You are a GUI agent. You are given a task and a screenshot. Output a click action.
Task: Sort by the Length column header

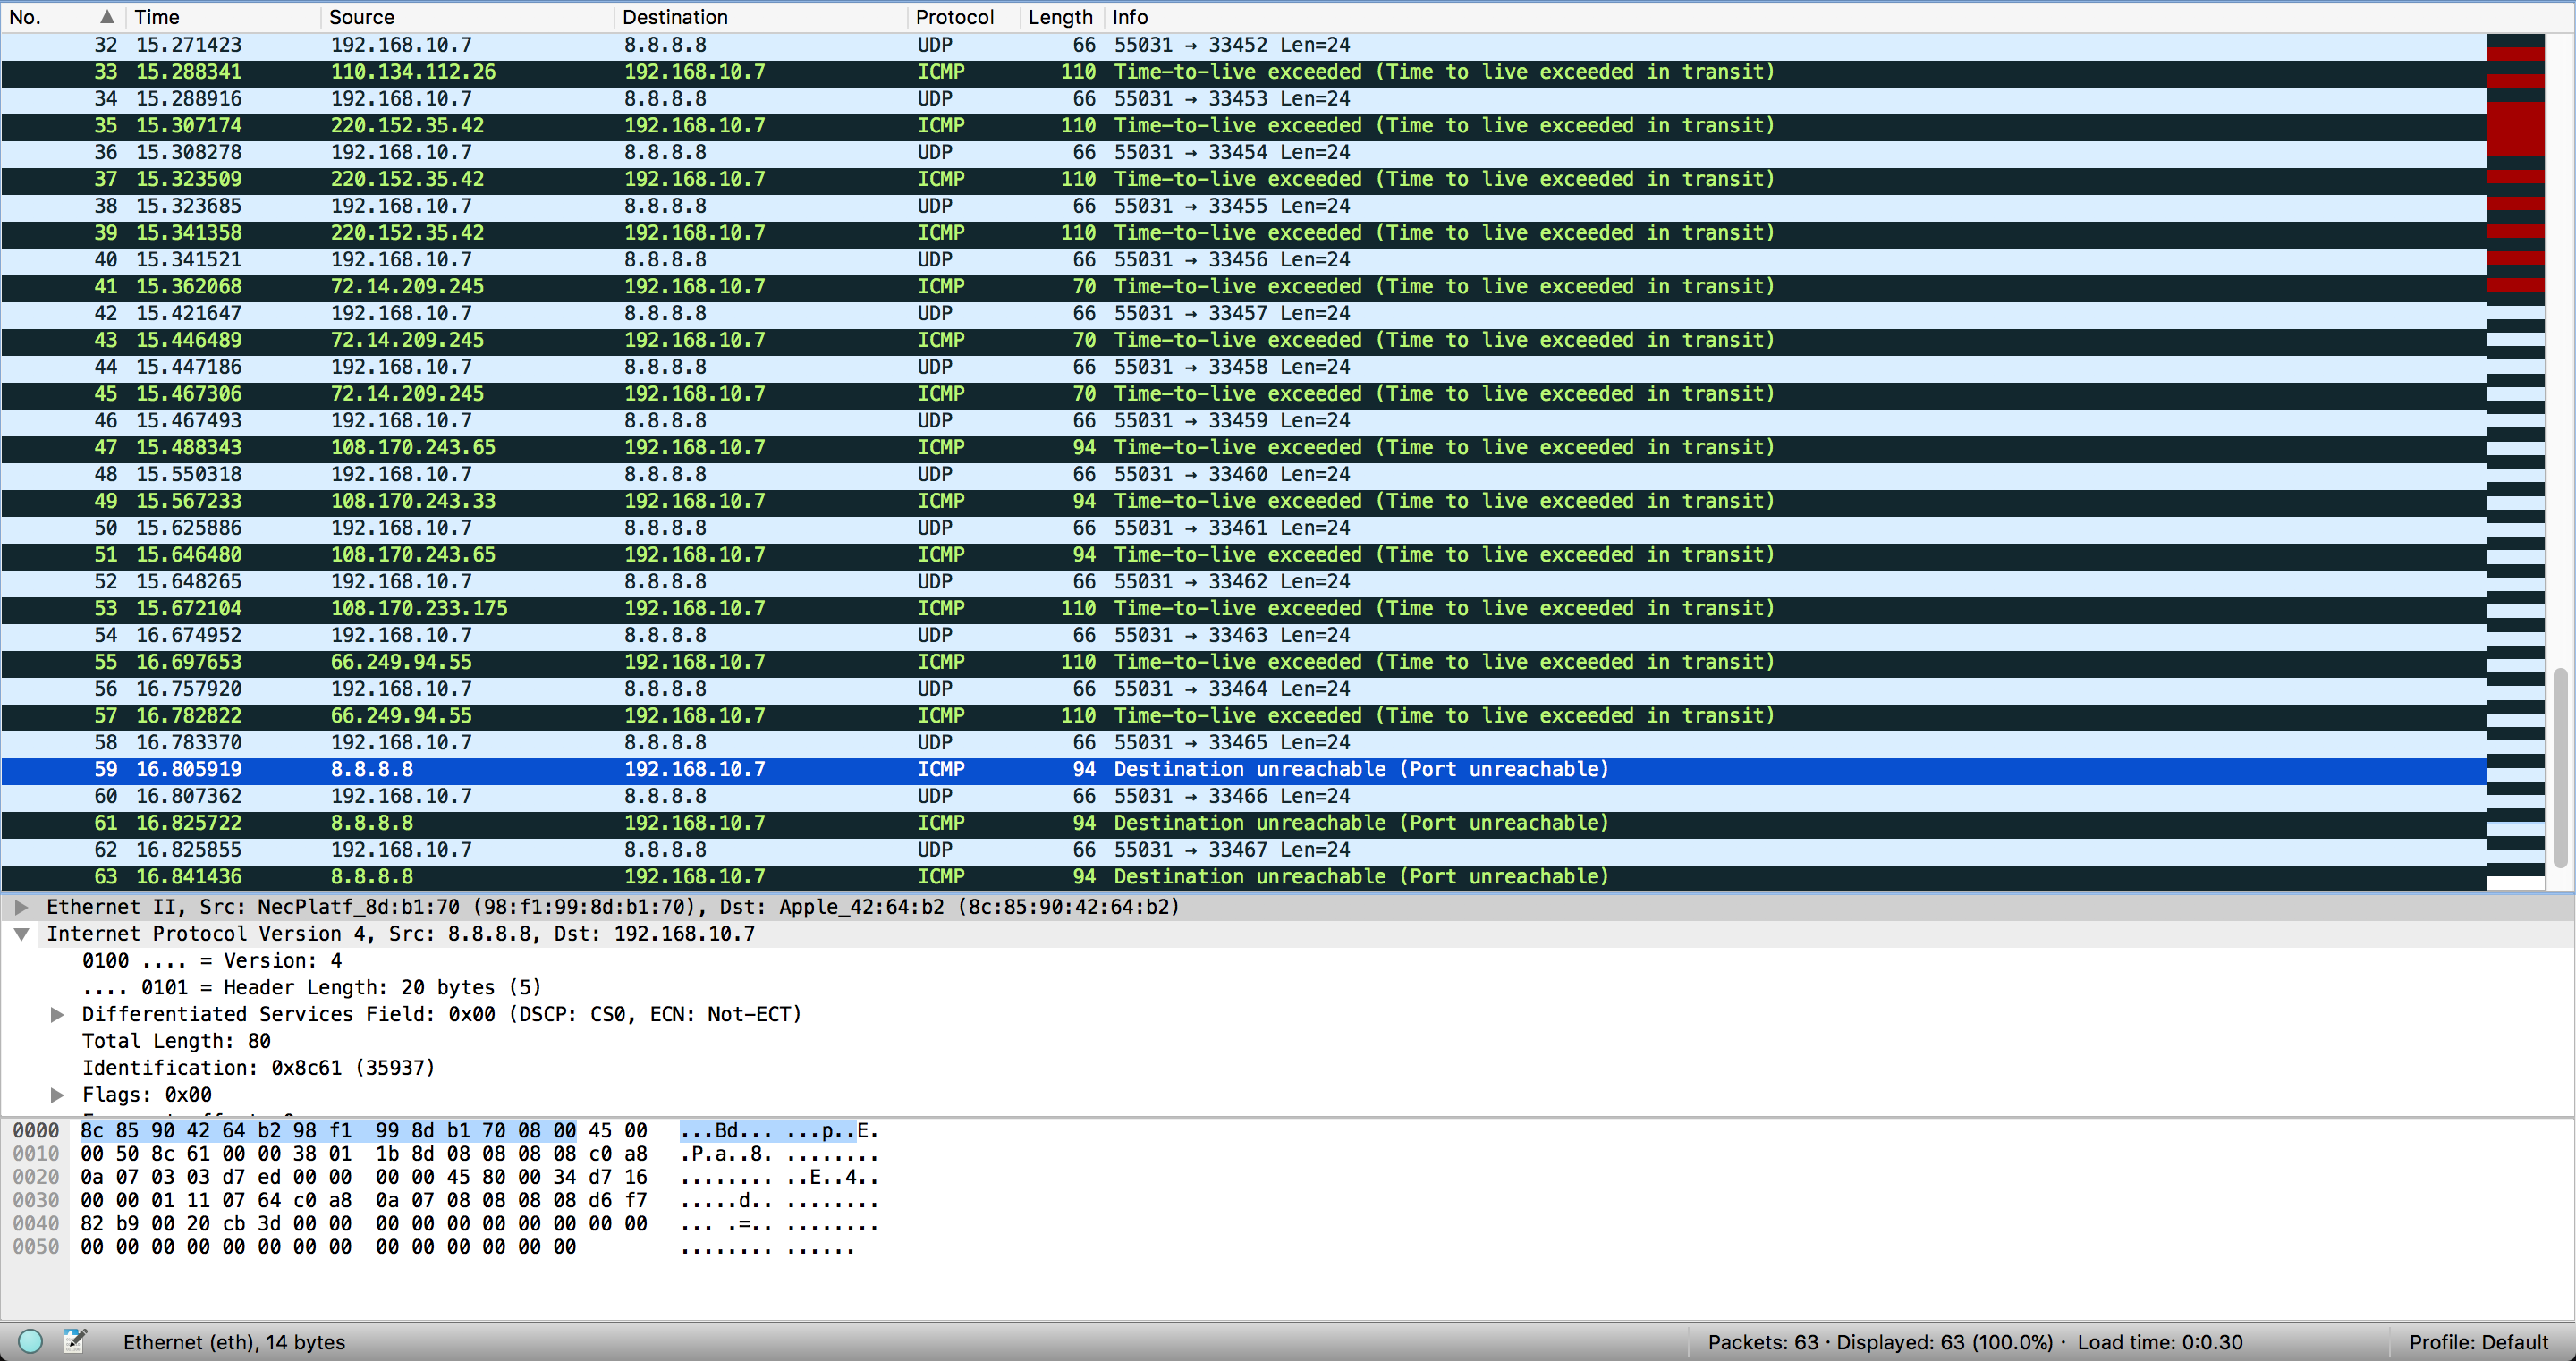point(1061,16)
